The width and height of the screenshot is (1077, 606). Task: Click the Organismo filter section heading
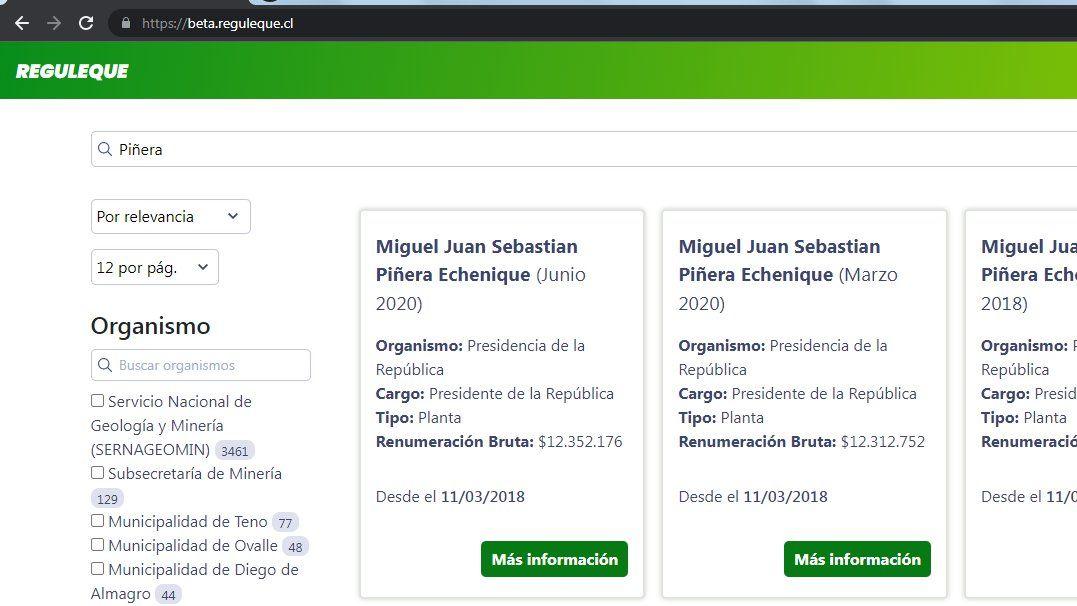point(150,326)
